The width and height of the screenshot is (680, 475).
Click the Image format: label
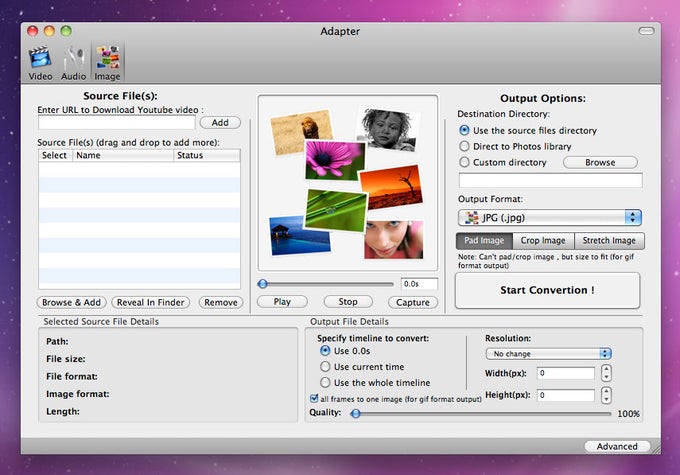pos(78,394)
